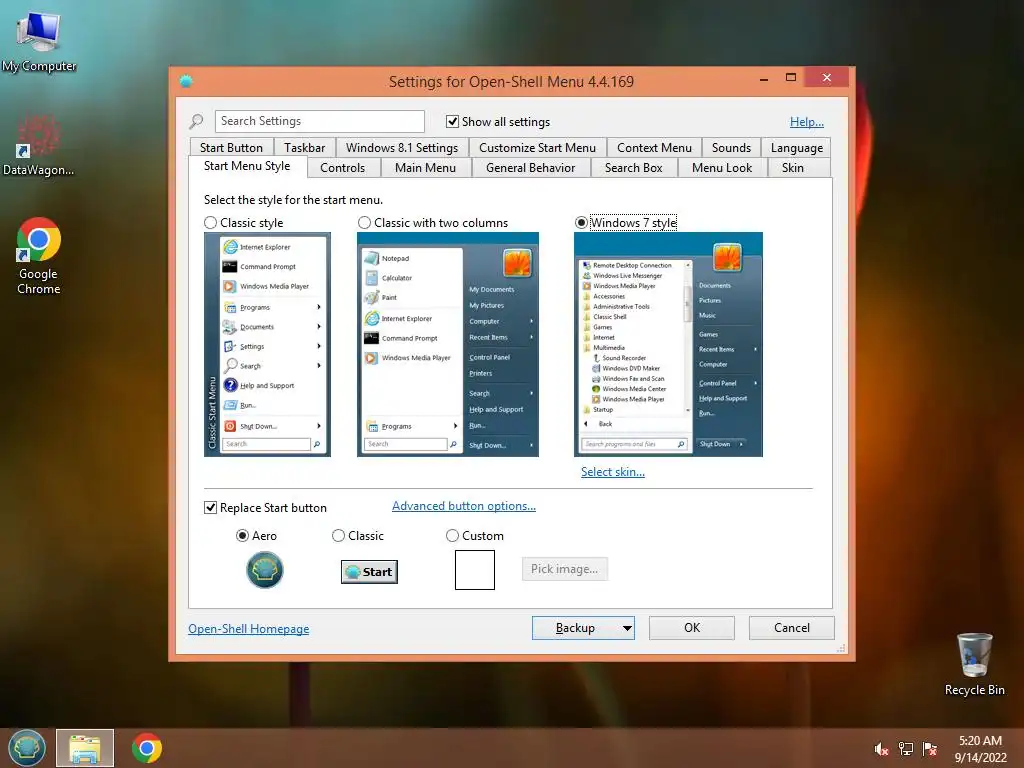Open the Search Box tab
The image size is (1024, 768).
pyautogui.click(x=633, y=168)
